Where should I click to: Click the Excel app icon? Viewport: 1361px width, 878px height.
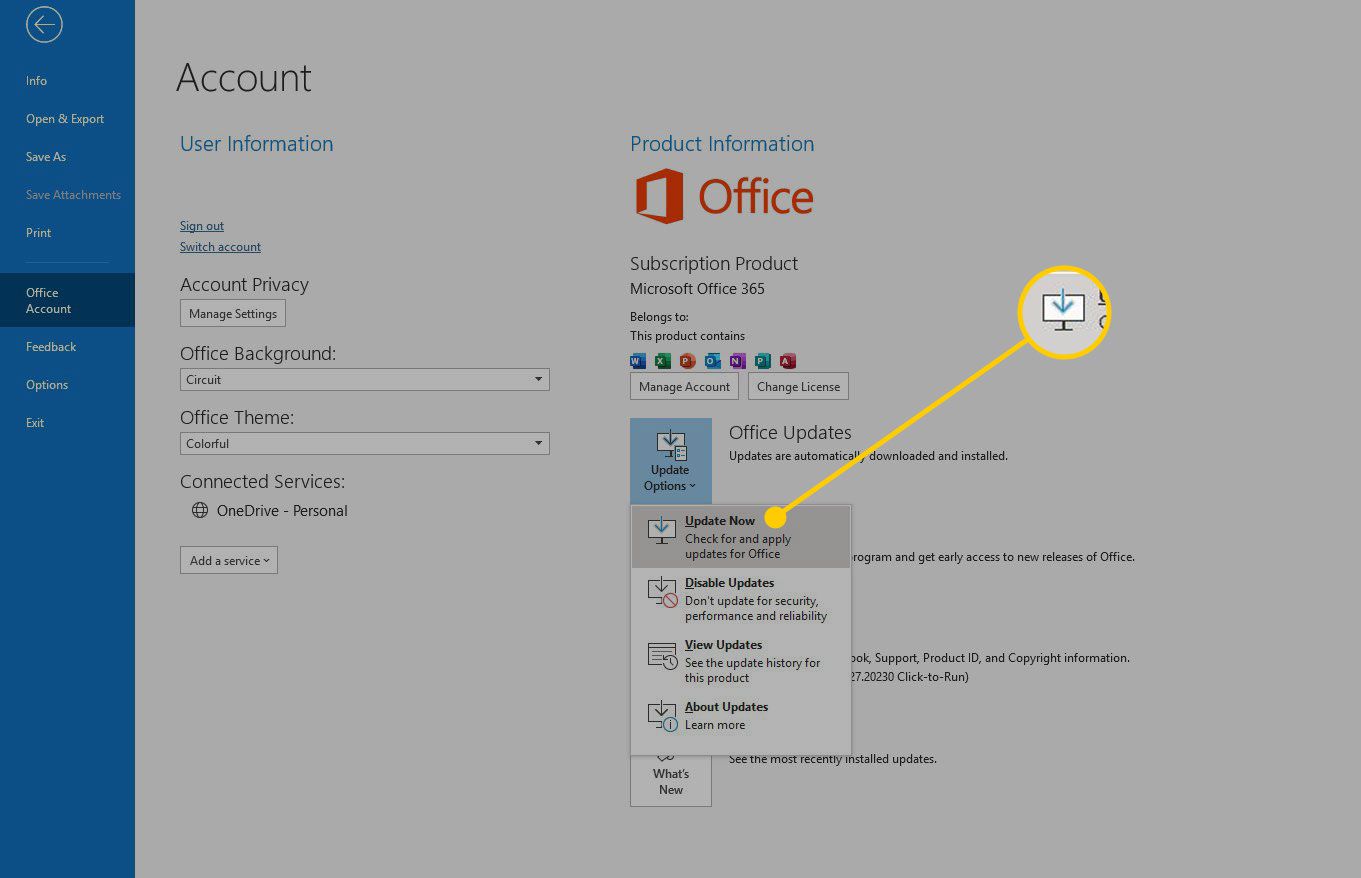(x=662, y=361)
